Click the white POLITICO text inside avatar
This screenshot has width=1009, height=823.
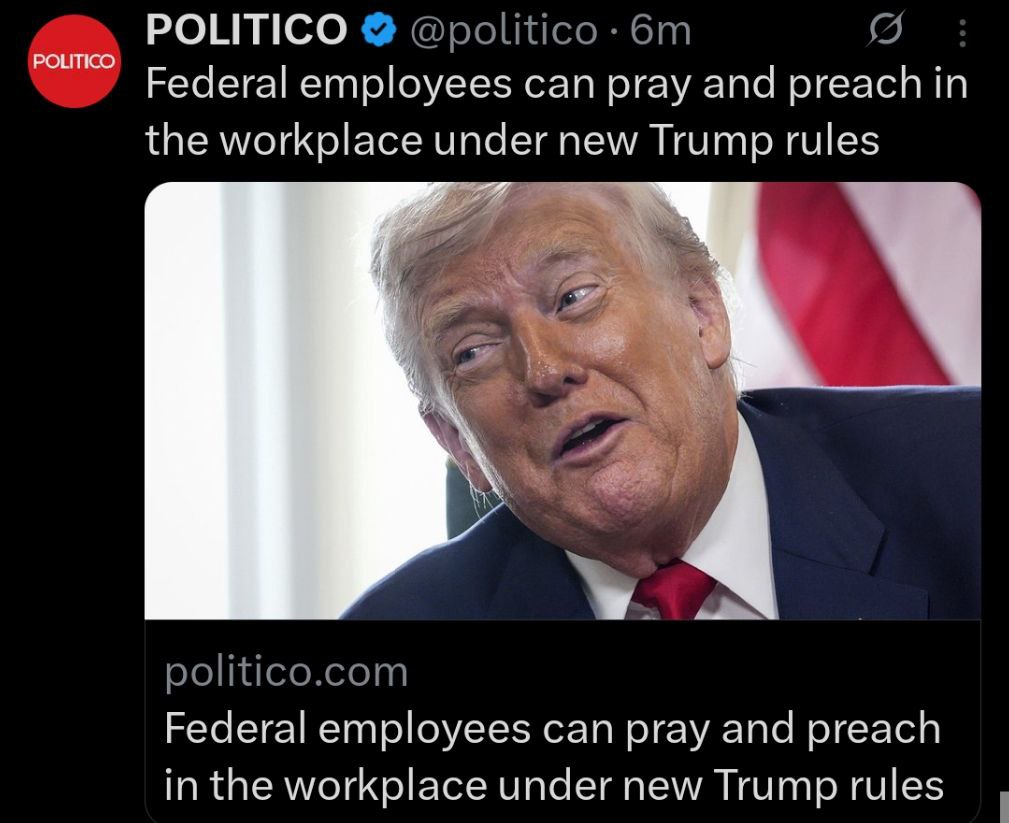(x=74, y=62)
